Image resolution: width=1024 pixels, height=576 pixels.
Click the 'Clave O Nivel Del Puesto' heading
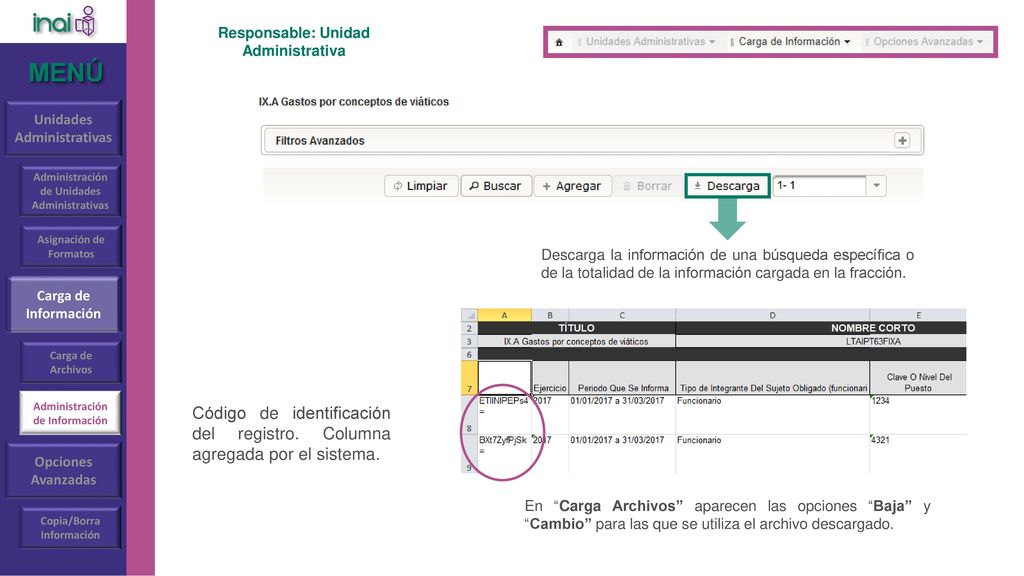918,378
